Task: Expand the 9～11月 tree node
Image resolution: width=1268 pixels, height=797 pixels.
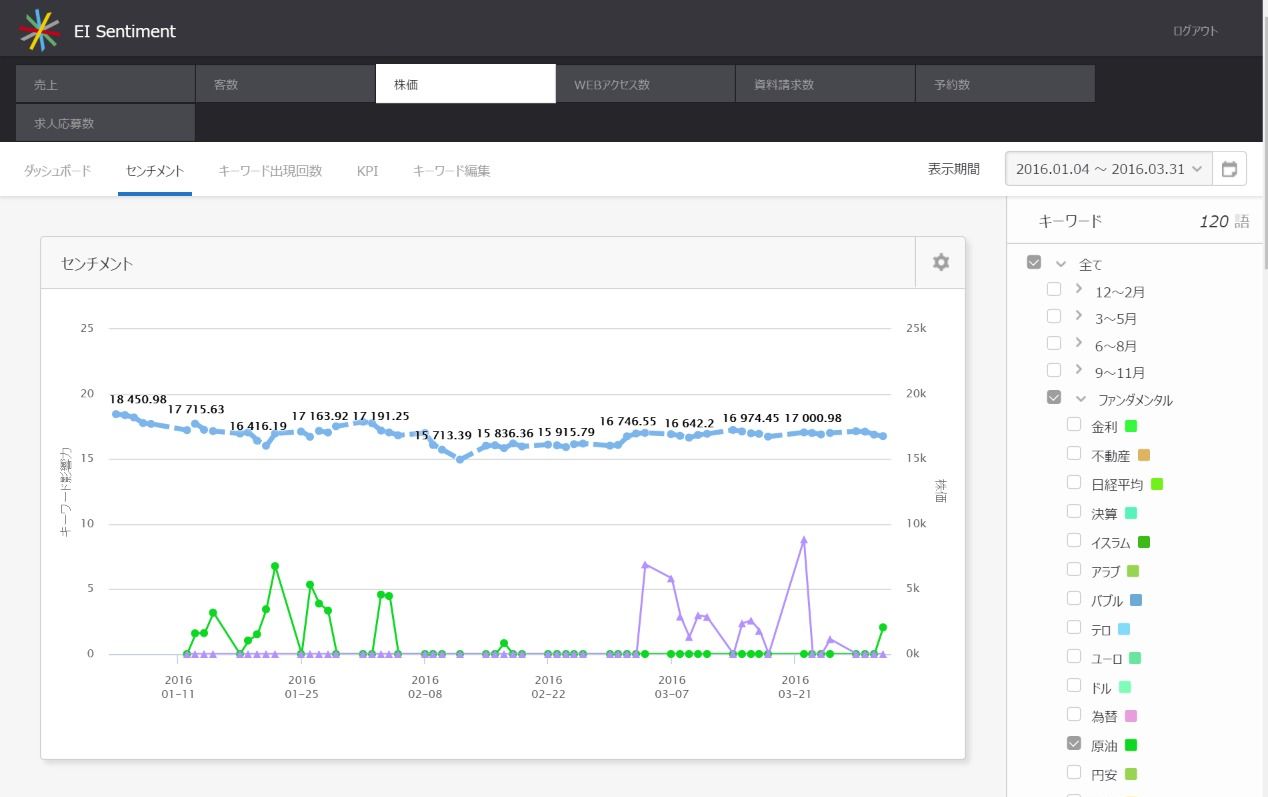Action: pos(1079,369)
